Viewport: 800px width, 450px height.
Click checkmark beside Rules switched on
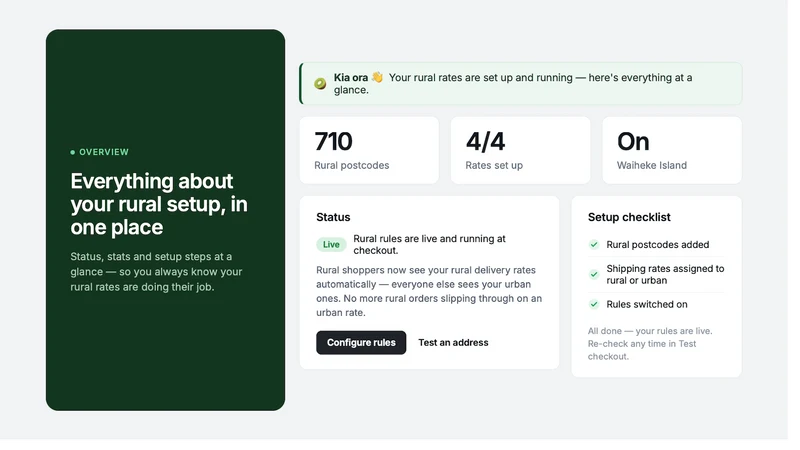click(x=594, y=304)
